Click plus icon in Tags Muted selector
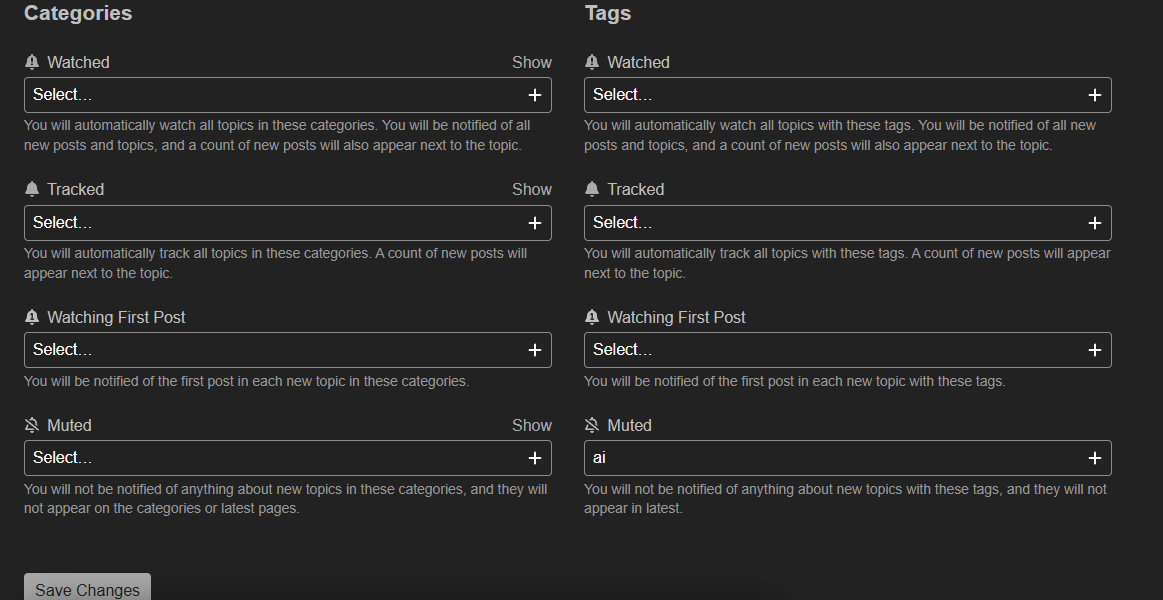 pyautogui.click(x=1095, y=458)
